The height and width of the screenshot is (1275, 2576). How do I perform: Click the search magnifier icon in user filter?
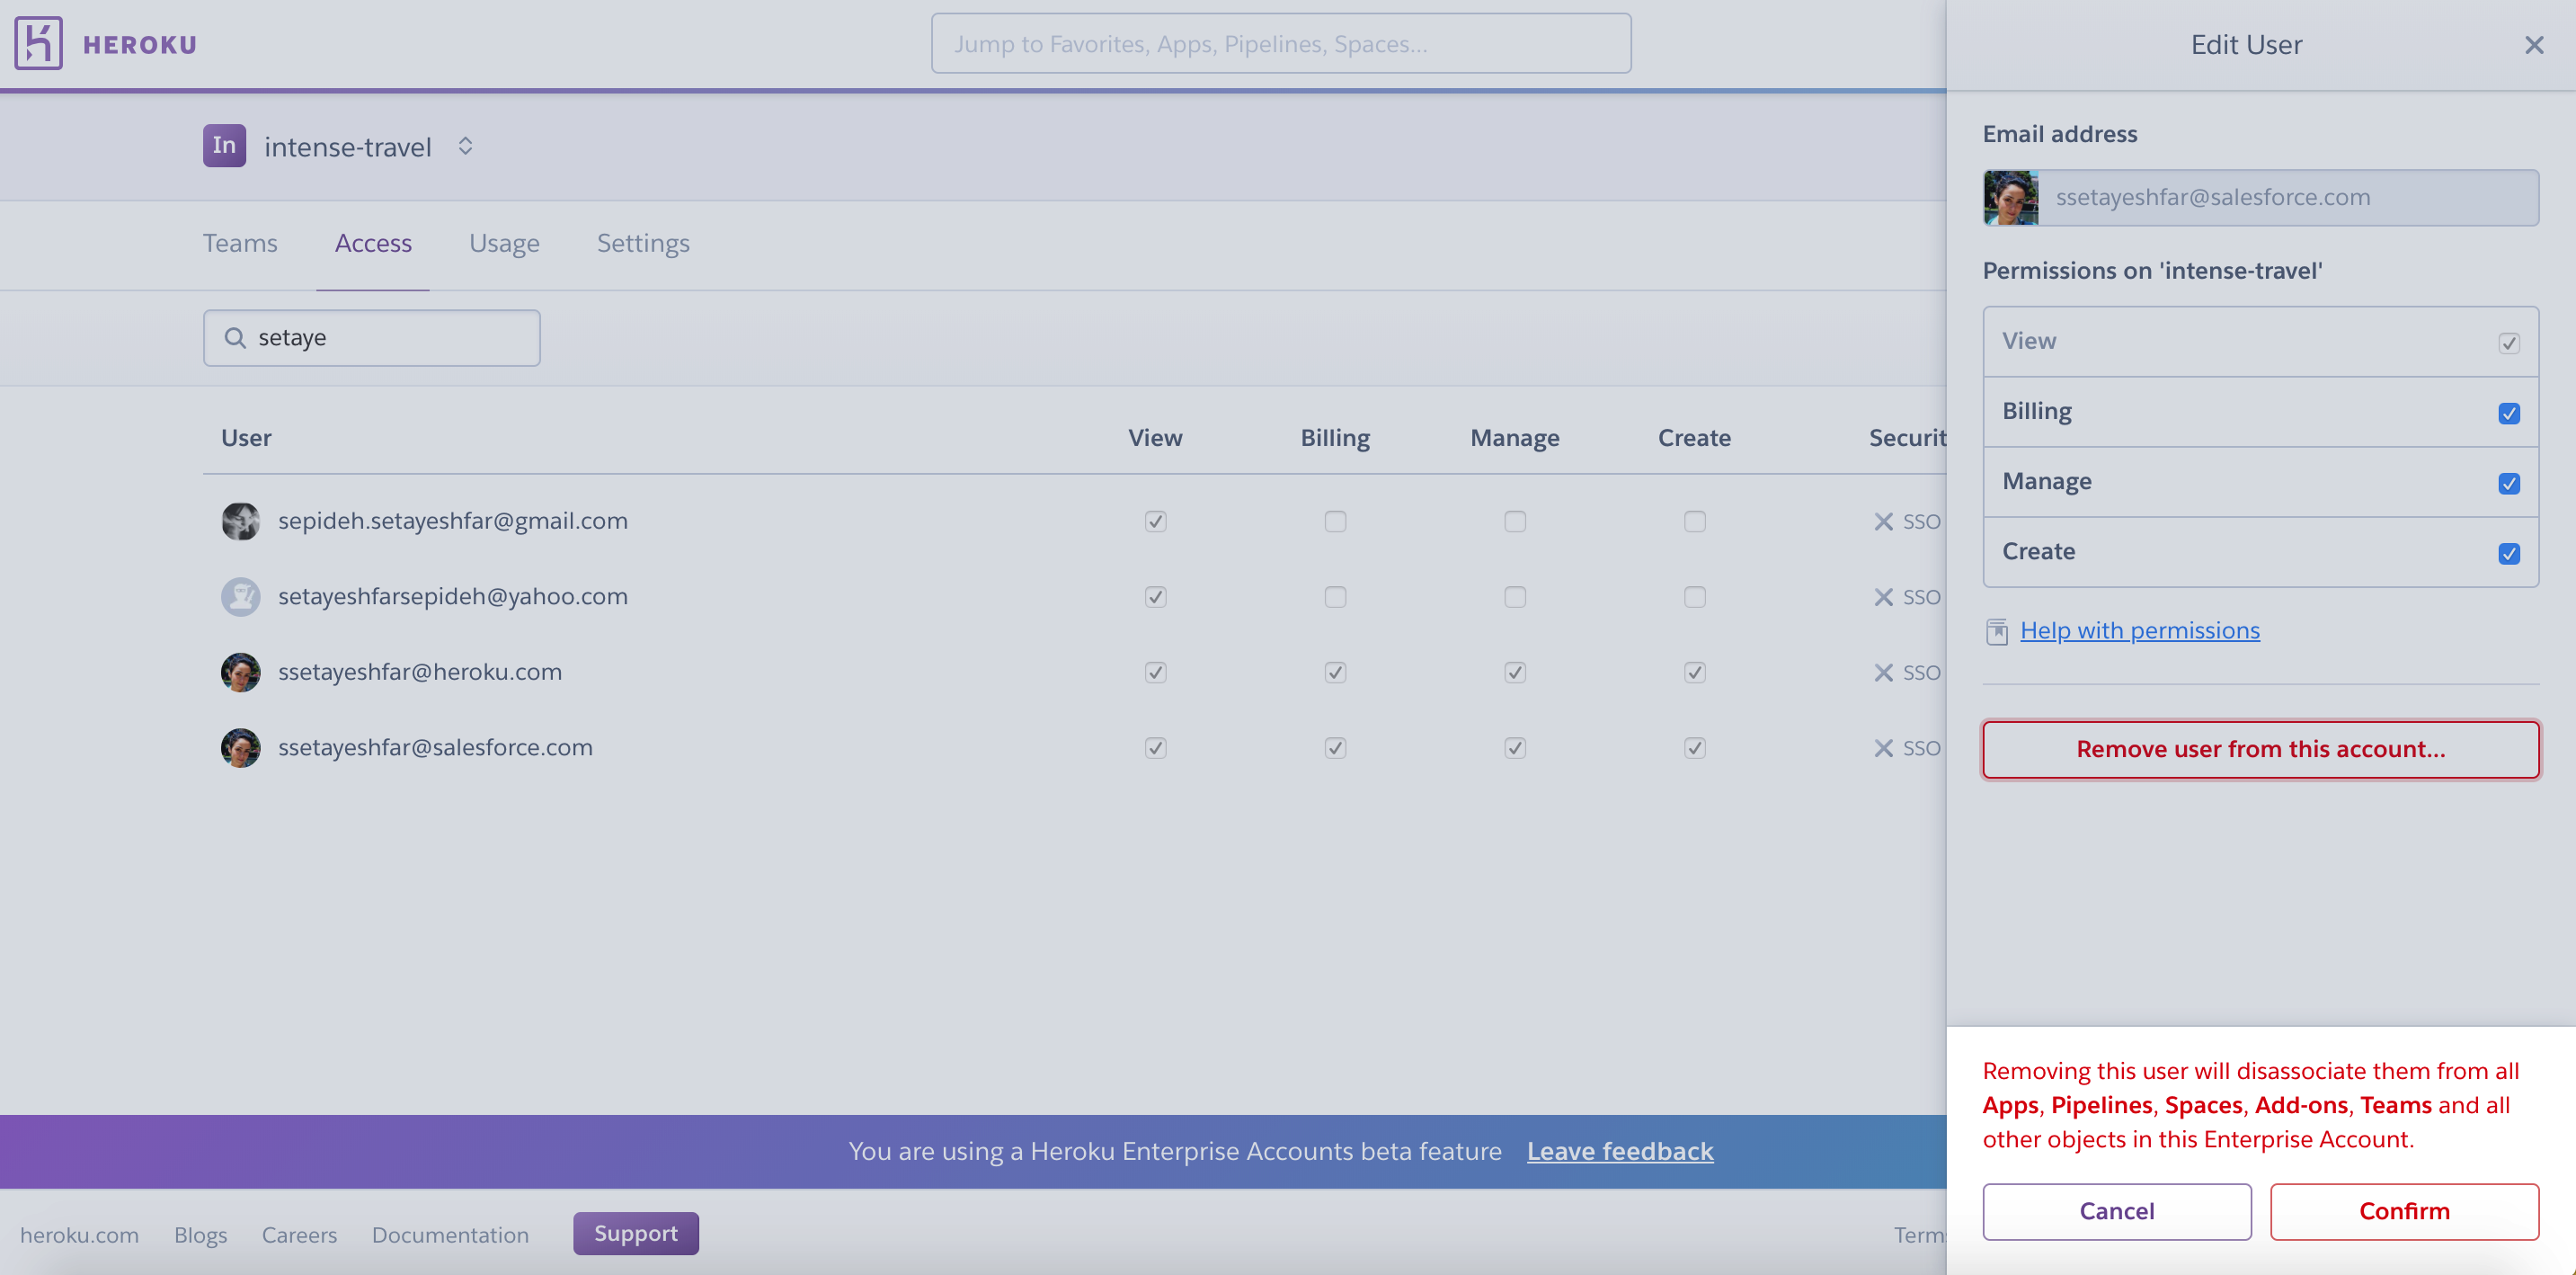coord(235,338)
